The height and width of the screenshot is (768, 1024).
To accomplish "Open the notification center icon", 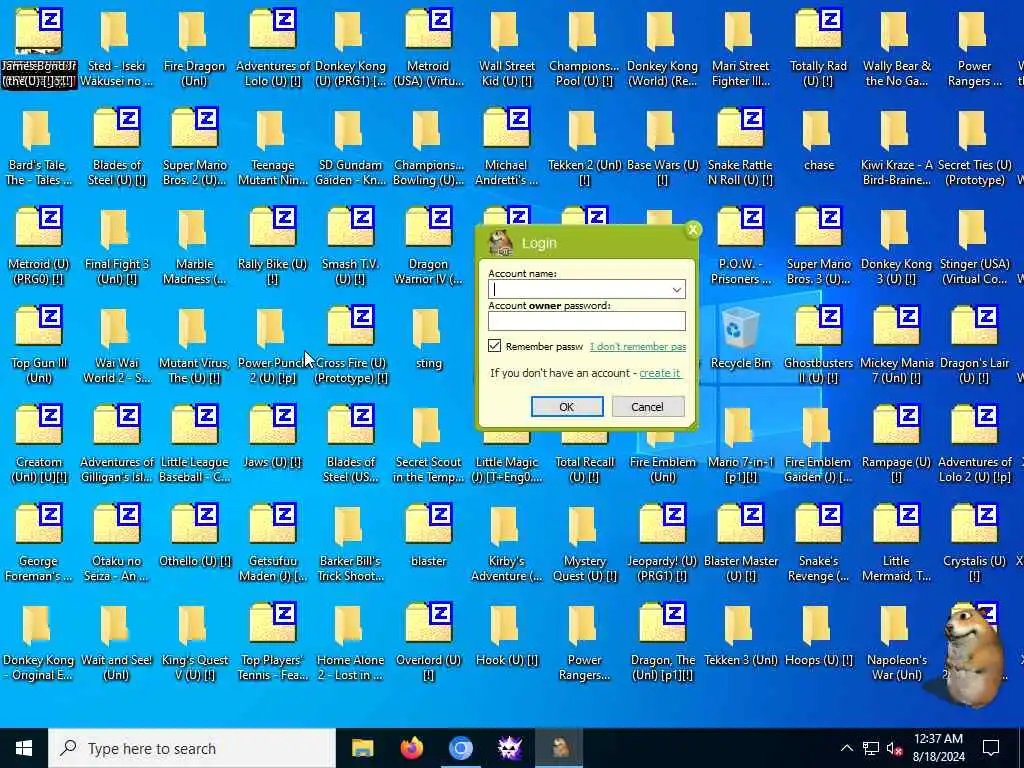I will click(x=991, y=748).
